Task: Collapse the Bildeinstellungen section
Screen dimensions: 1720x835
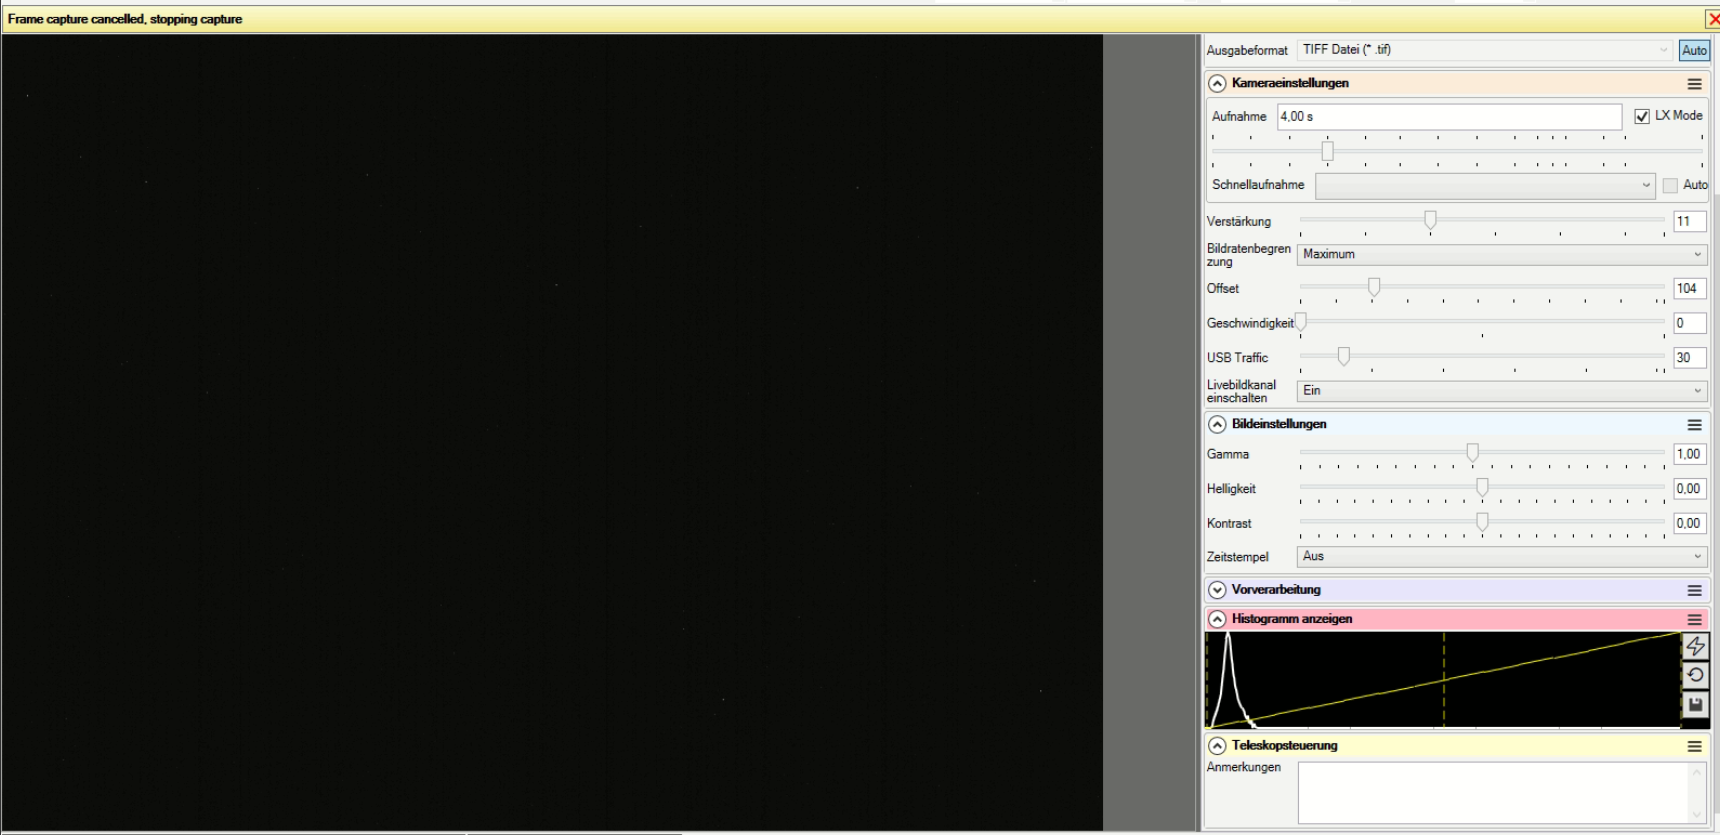Action: pyautogui.click(x=1217, y=425)
